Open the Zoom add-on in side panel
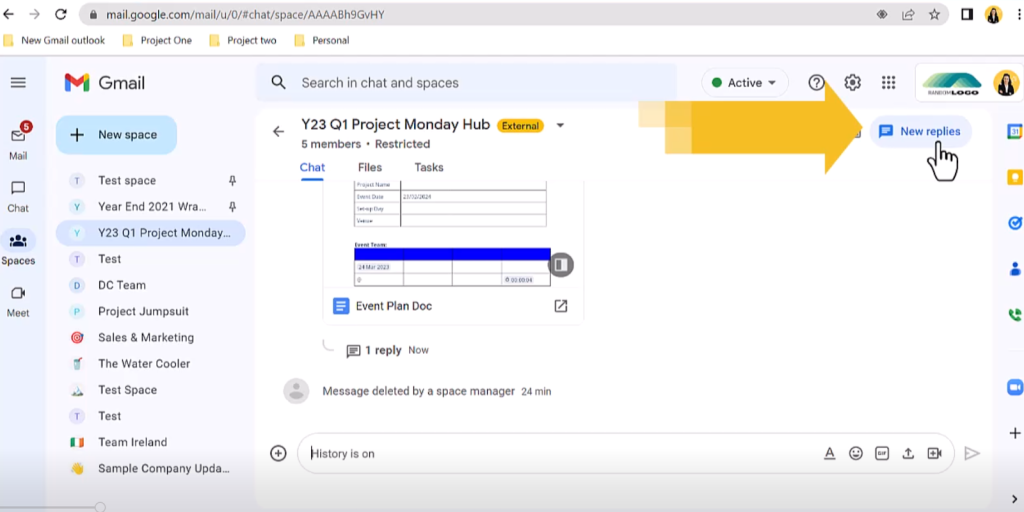This screenshot has height=512, width=1024. pos(1014,387)
